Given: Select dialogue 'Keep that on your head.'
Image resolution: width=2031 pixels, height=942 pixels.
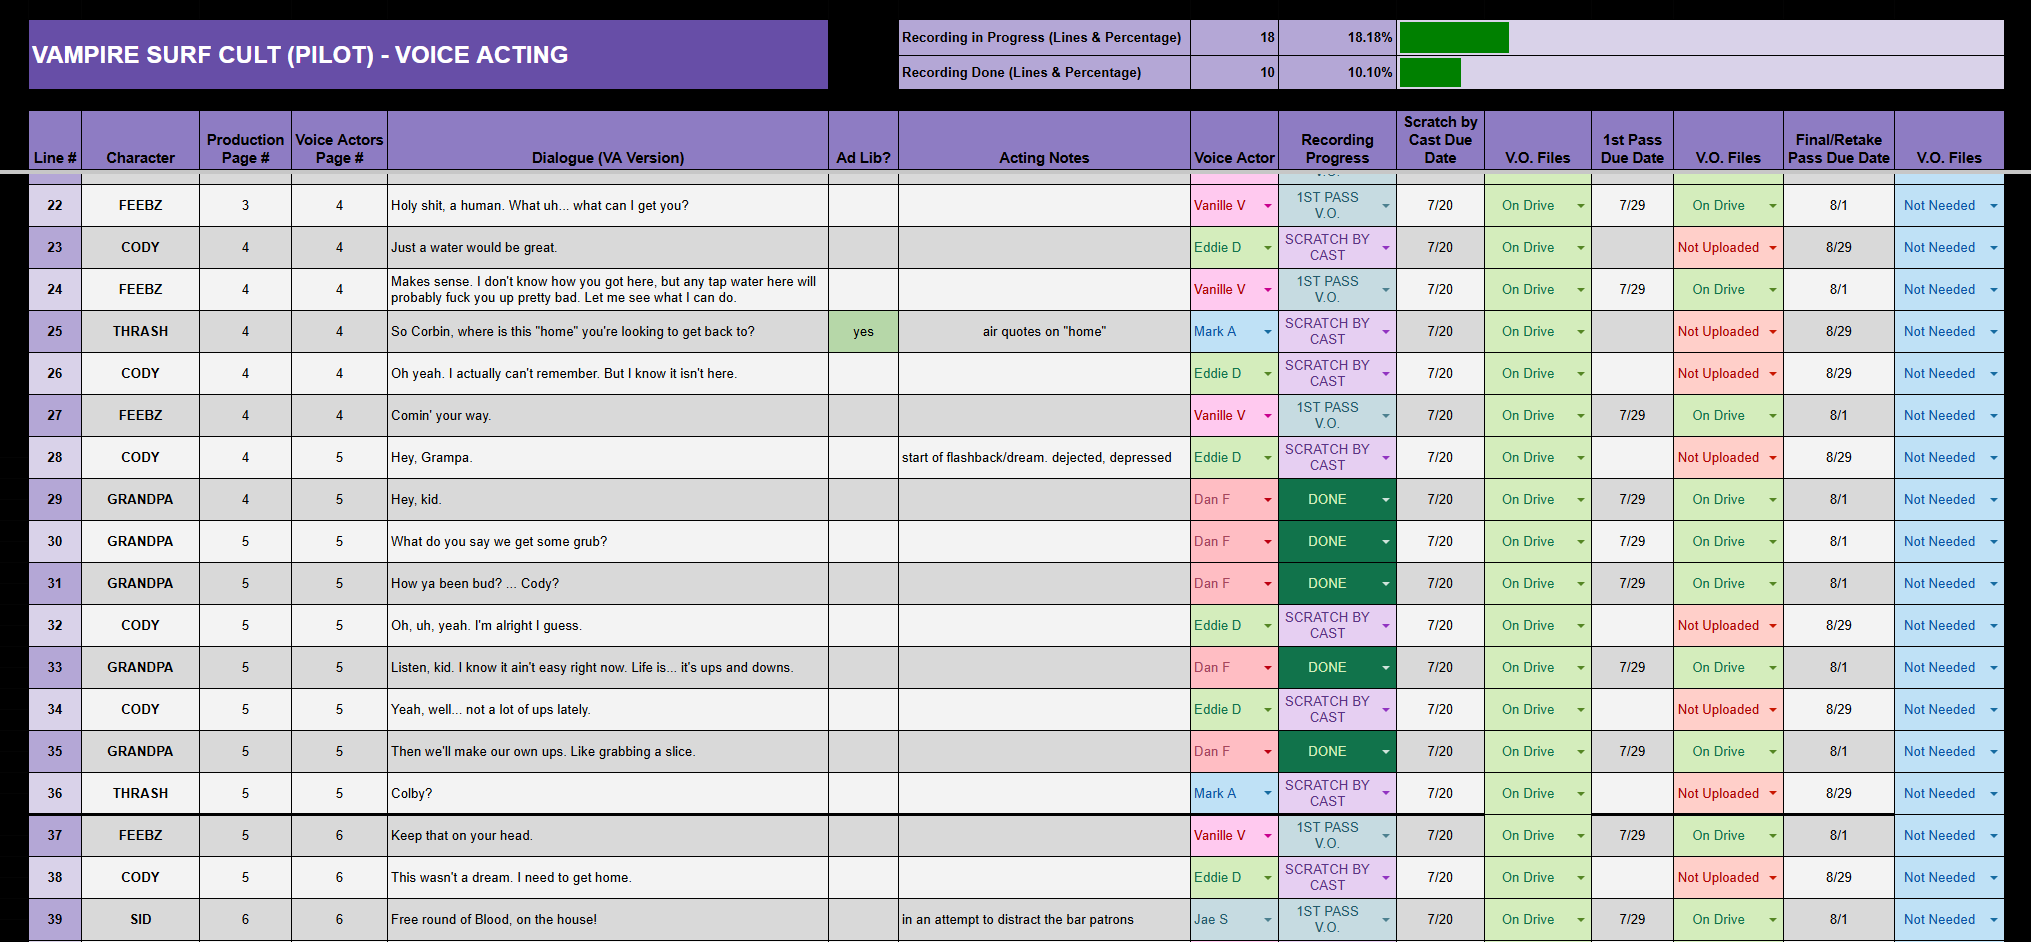Looking at the screenshot, I should click(608, 836).
